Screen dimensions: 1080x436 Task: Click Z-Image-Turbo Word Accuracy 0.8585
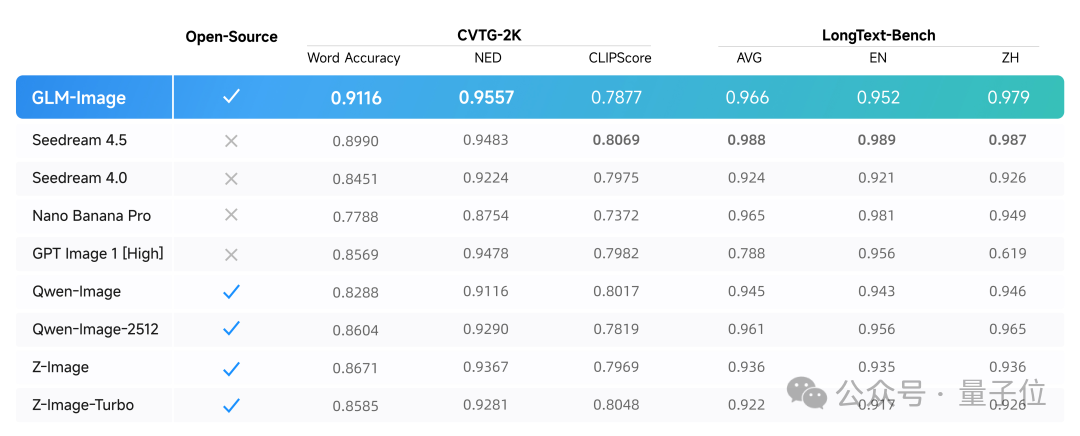pos(355,406)
